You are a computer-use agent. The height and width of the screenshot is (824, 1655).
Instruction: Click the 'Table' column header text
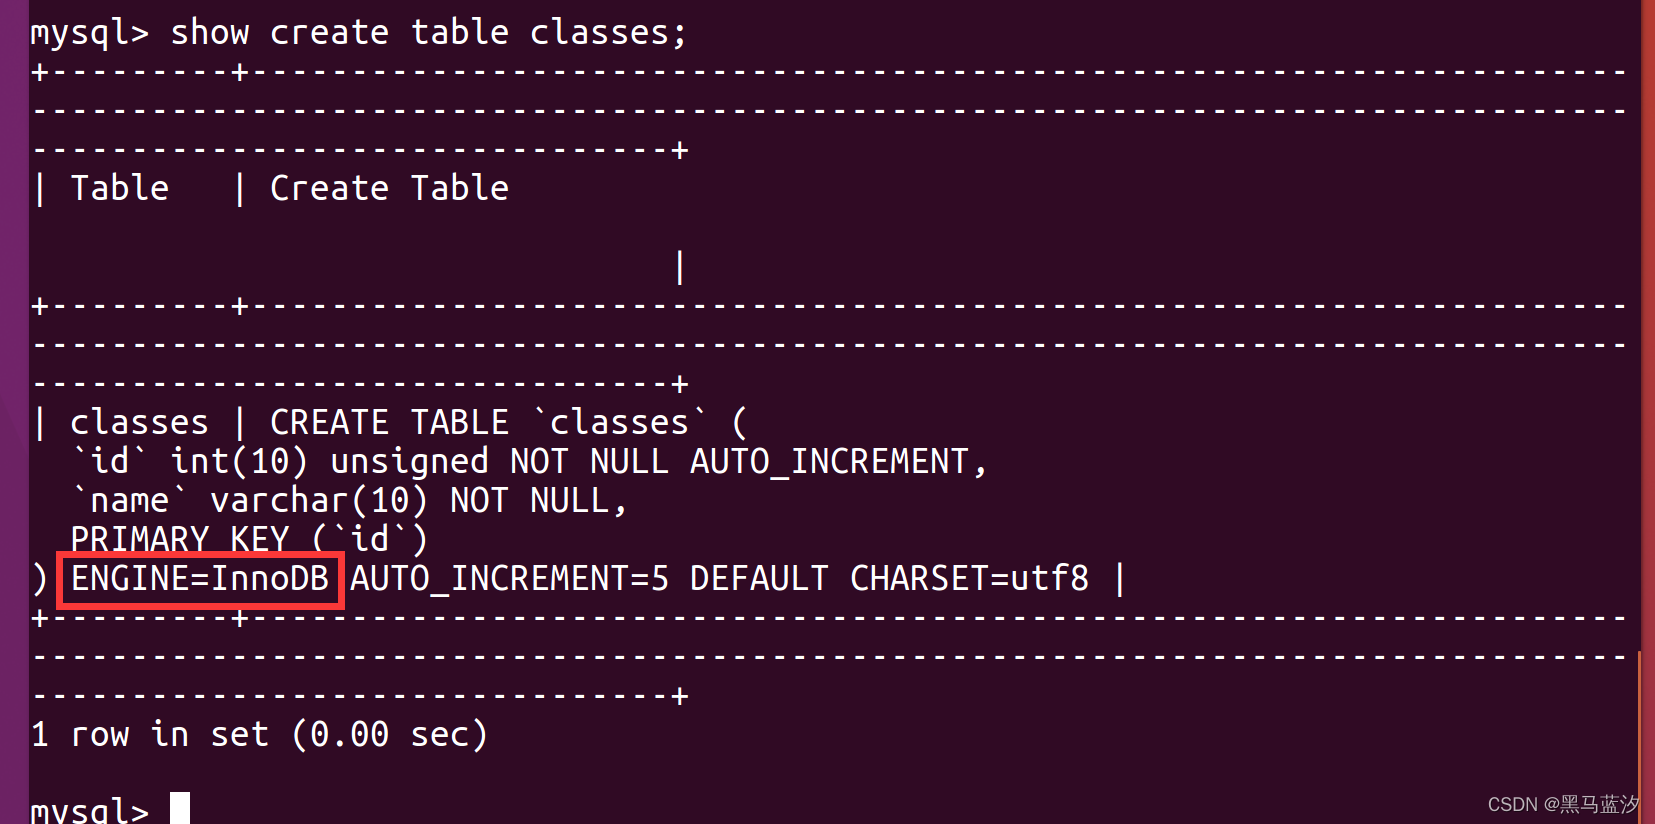tap(120, 188)
